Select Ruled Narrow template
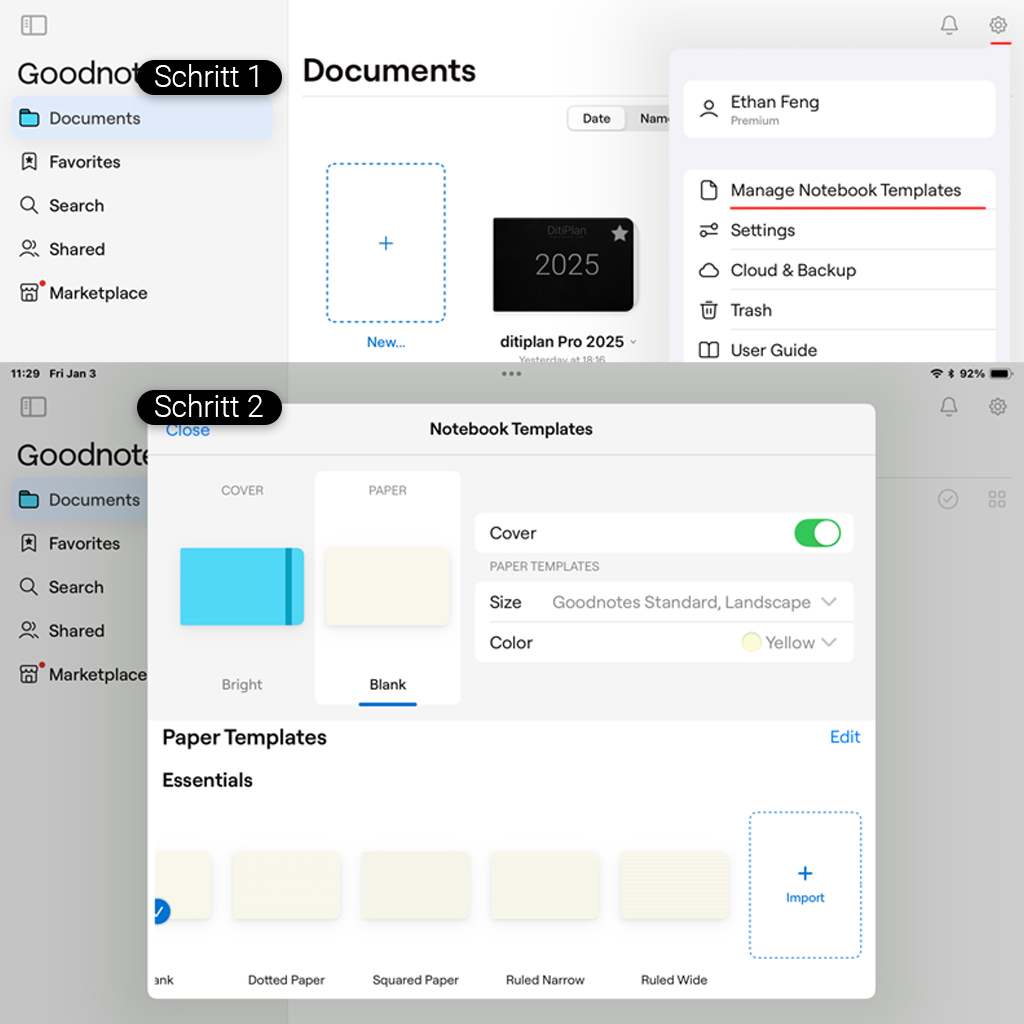Viewport: 1024px width, 1024px height. click(545, 886)
